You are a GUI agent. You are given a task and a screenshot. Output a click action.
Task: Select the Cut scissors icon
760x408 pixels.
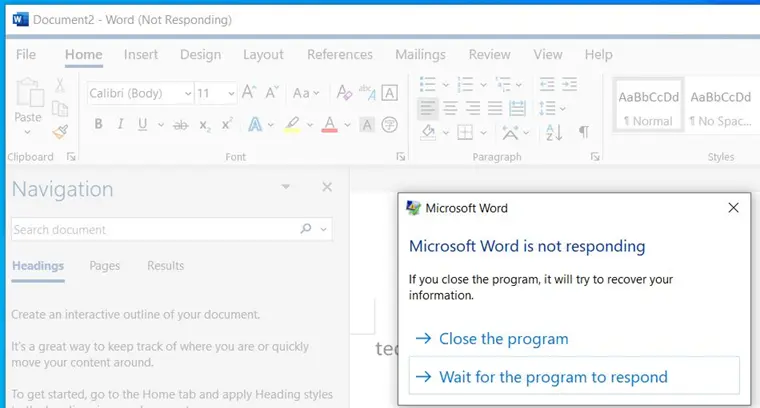pos(60,85)
